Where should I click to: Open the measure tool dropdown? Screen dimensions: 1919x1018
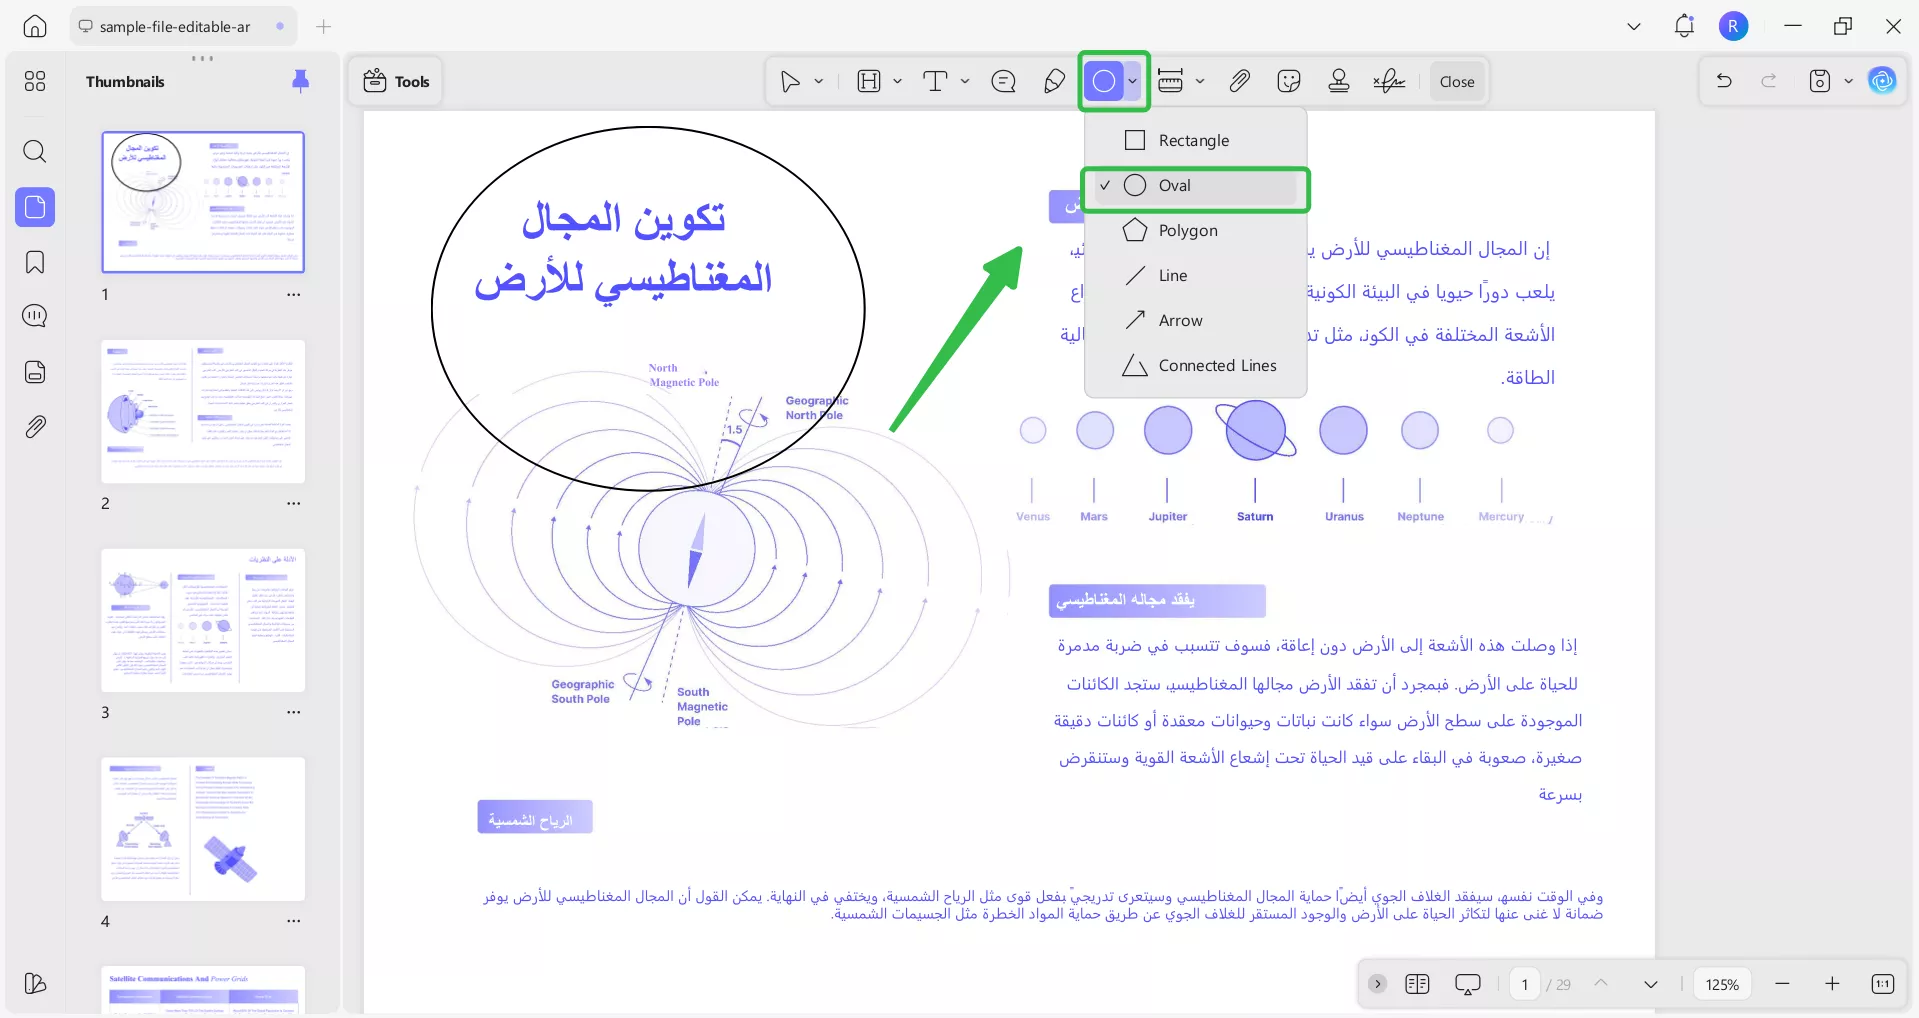tap(1201, 81)
